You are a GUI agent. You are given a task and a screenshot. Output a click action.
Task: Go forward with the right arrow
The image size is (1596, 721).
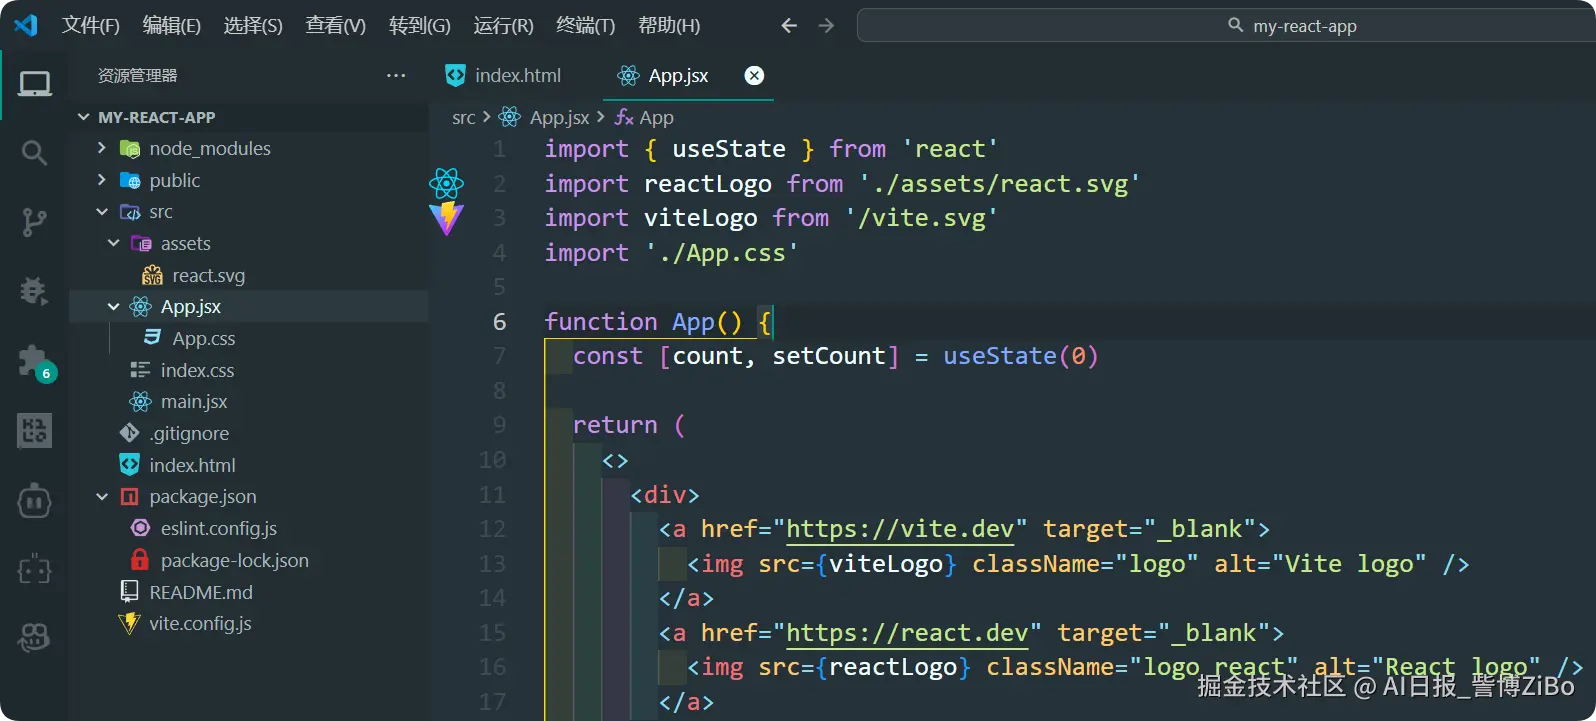tap(826, 26)
